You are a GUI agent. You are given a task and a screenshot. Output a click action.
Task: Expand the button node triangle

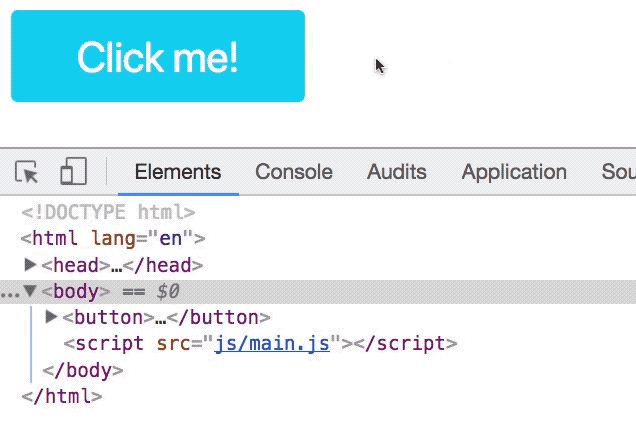[51, 318]
